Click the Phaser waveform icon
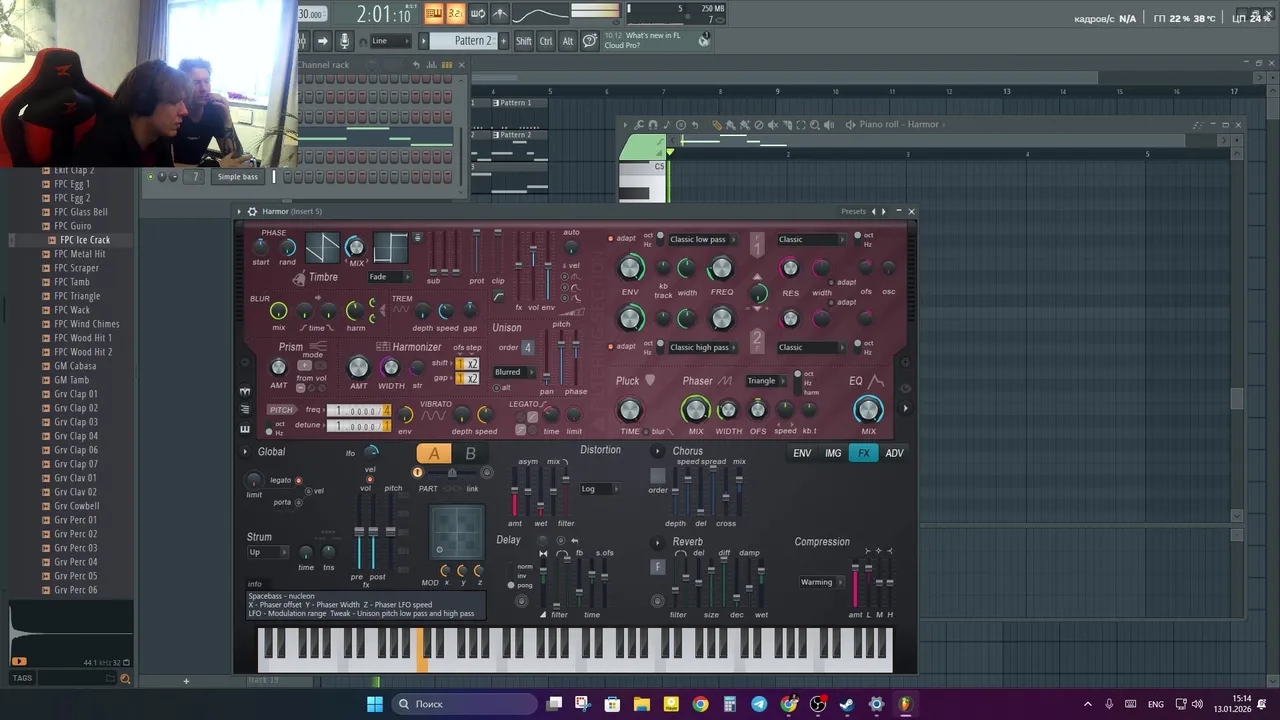Viewport: 1280px width, 720px height. 725,381
